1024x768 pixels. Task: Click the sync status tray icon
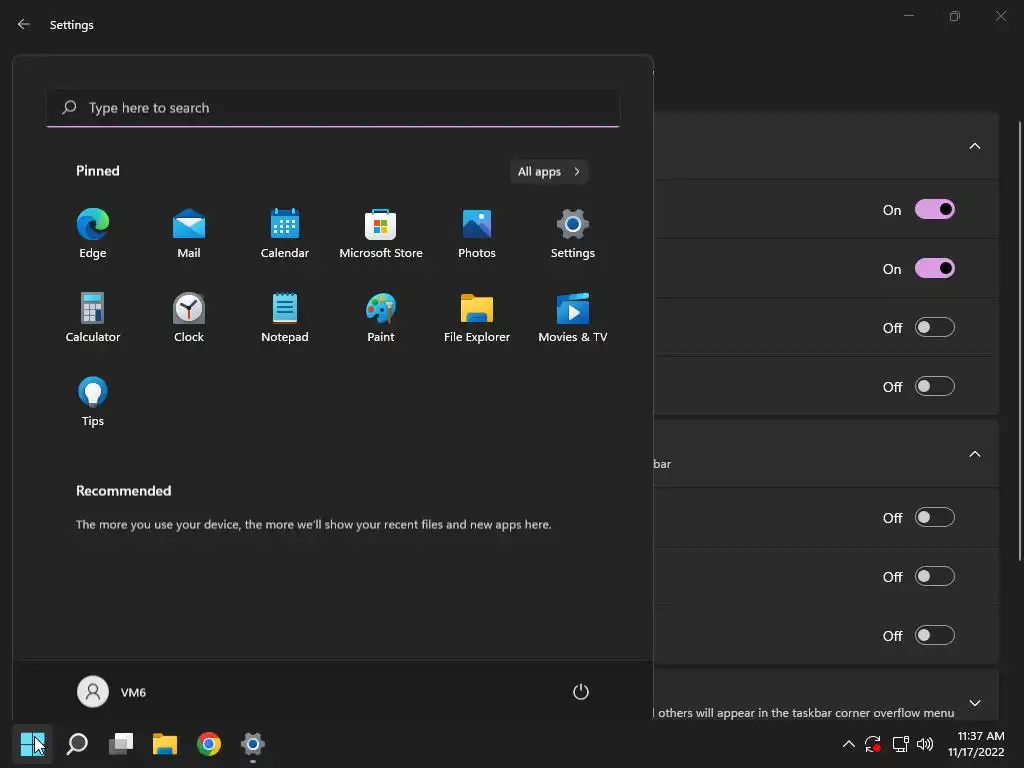click(x=873, y=743)
